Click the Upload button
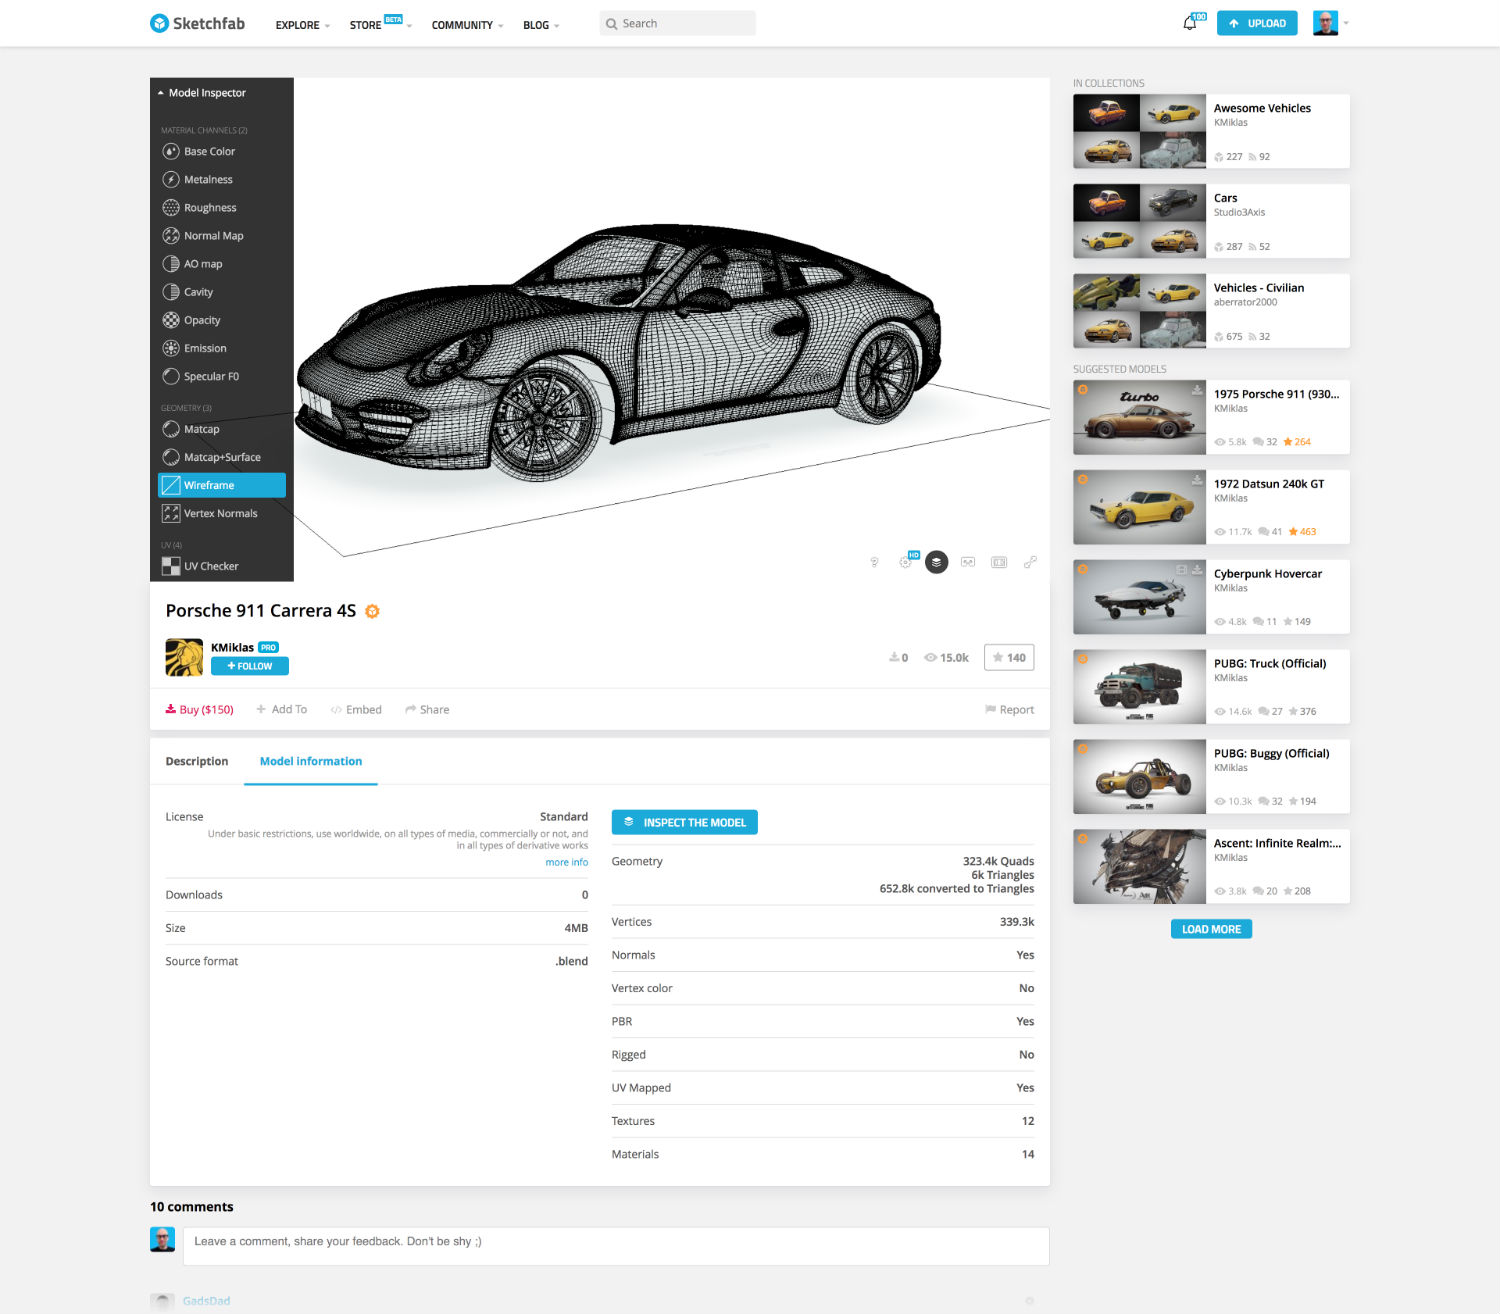The height and width of the screenshot is (1314, 1500). 1257,23
